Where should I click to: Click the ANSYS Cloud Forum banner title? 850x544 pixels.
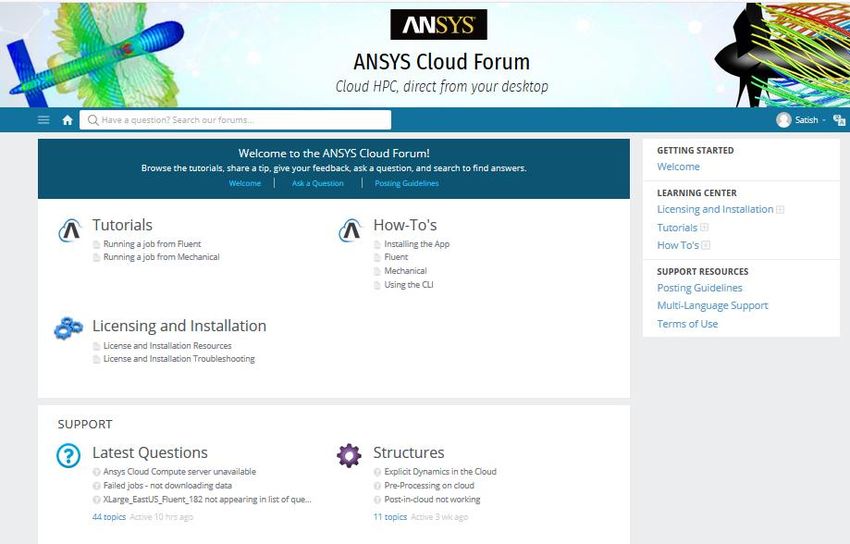coord(441,62)
